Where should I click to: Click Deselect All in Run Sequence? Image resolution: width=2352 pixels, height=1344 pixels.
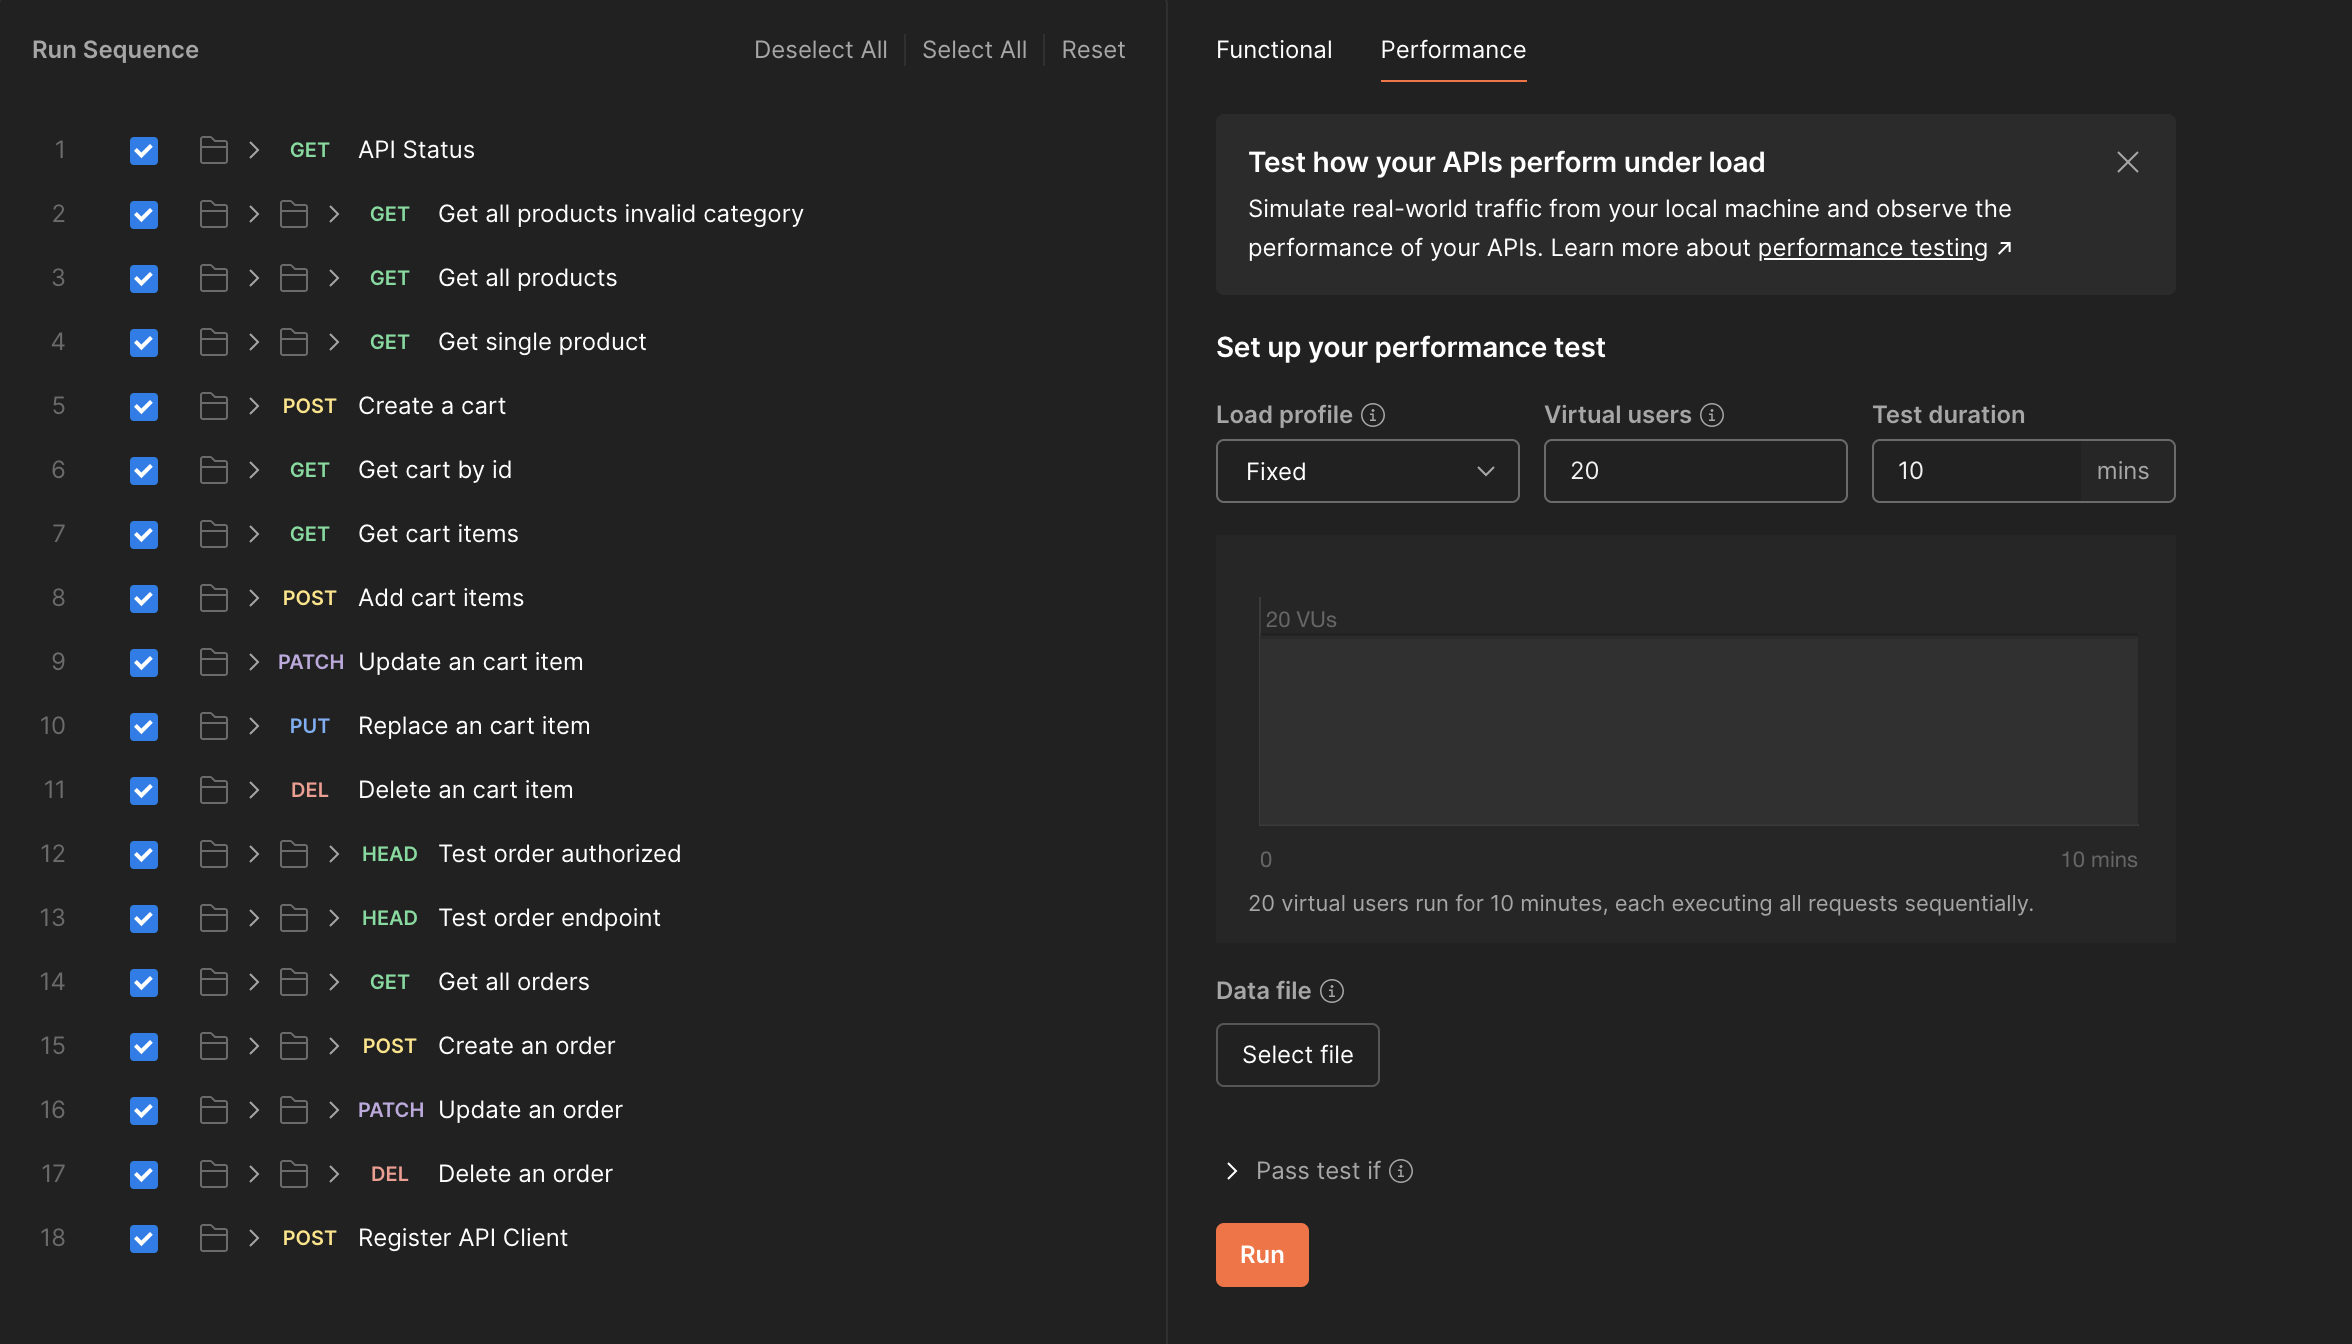click(820, 50)
